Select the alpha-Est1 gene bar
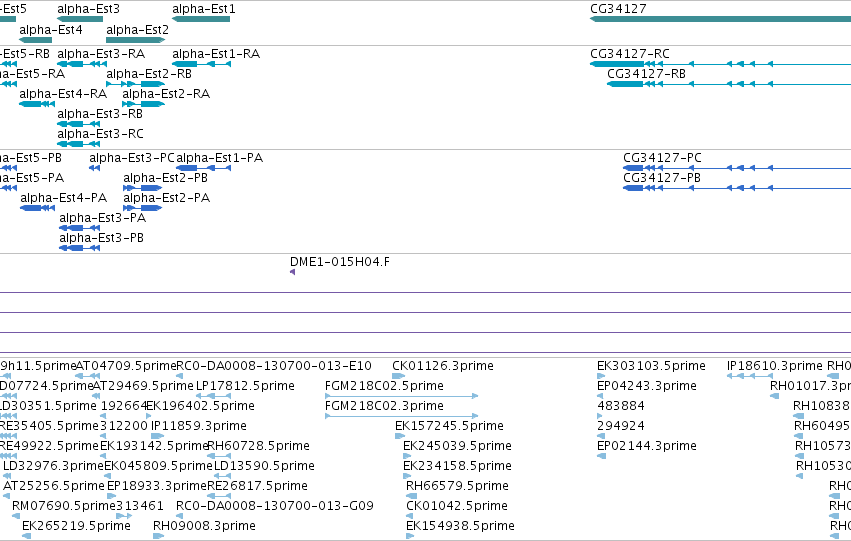851x541 pixels. pyautogui.click(x=201, y=19)
